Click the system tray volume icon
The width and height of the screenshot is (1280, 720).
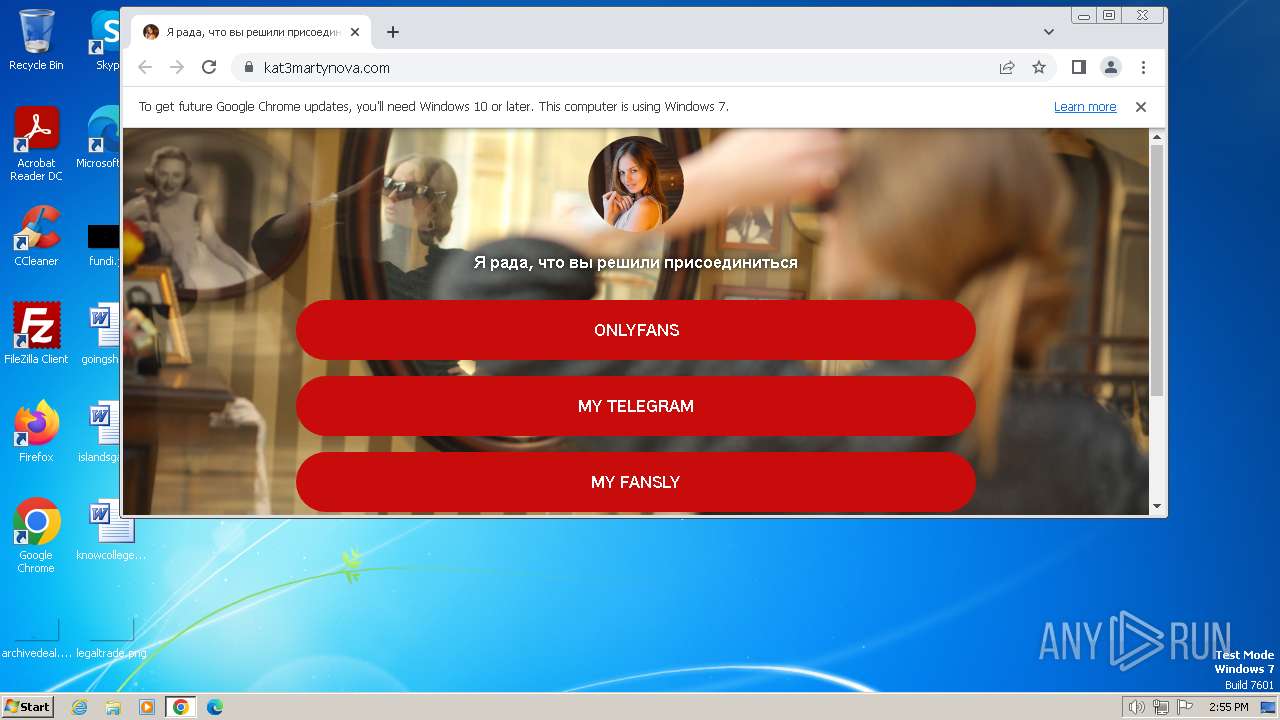[1136, 707]
